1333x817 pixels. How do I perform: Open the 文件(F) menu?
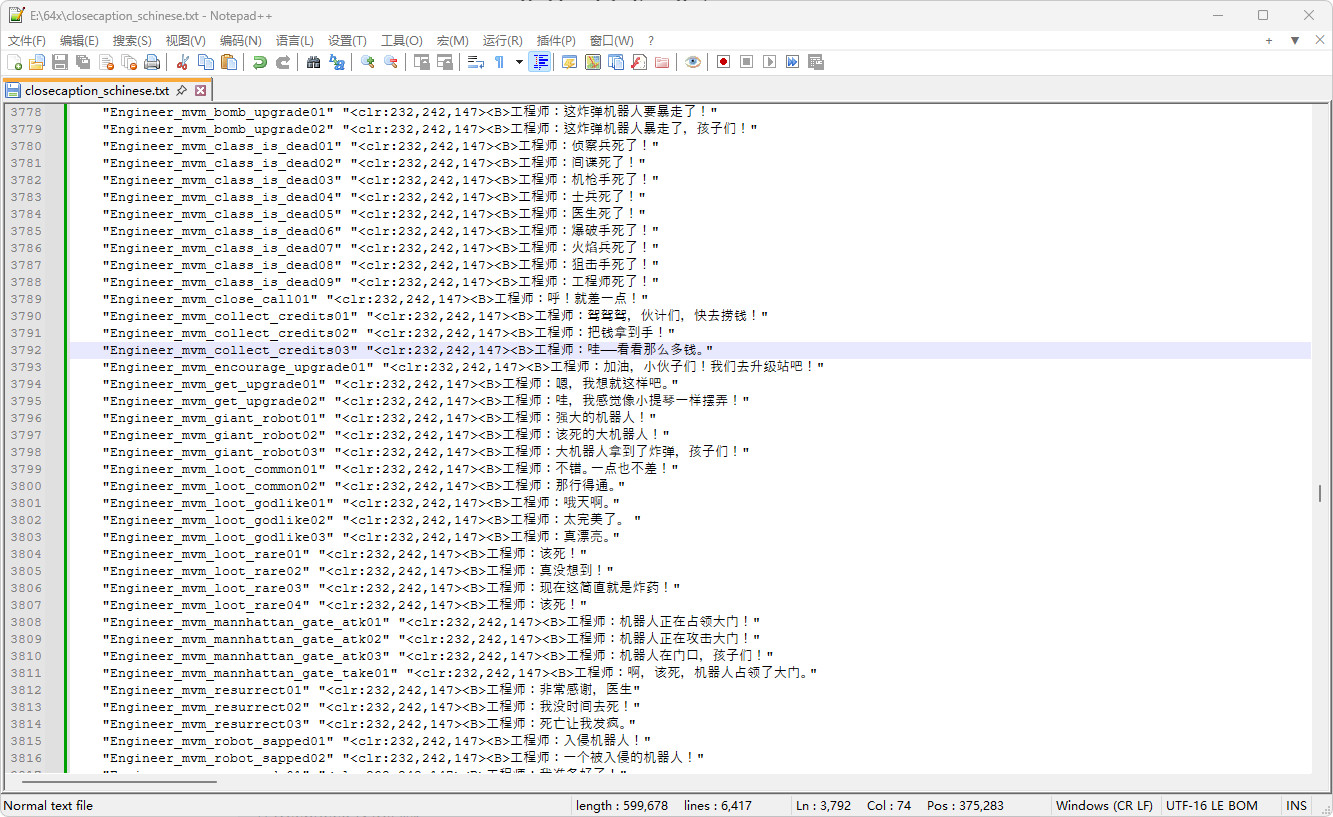point(27,40)
